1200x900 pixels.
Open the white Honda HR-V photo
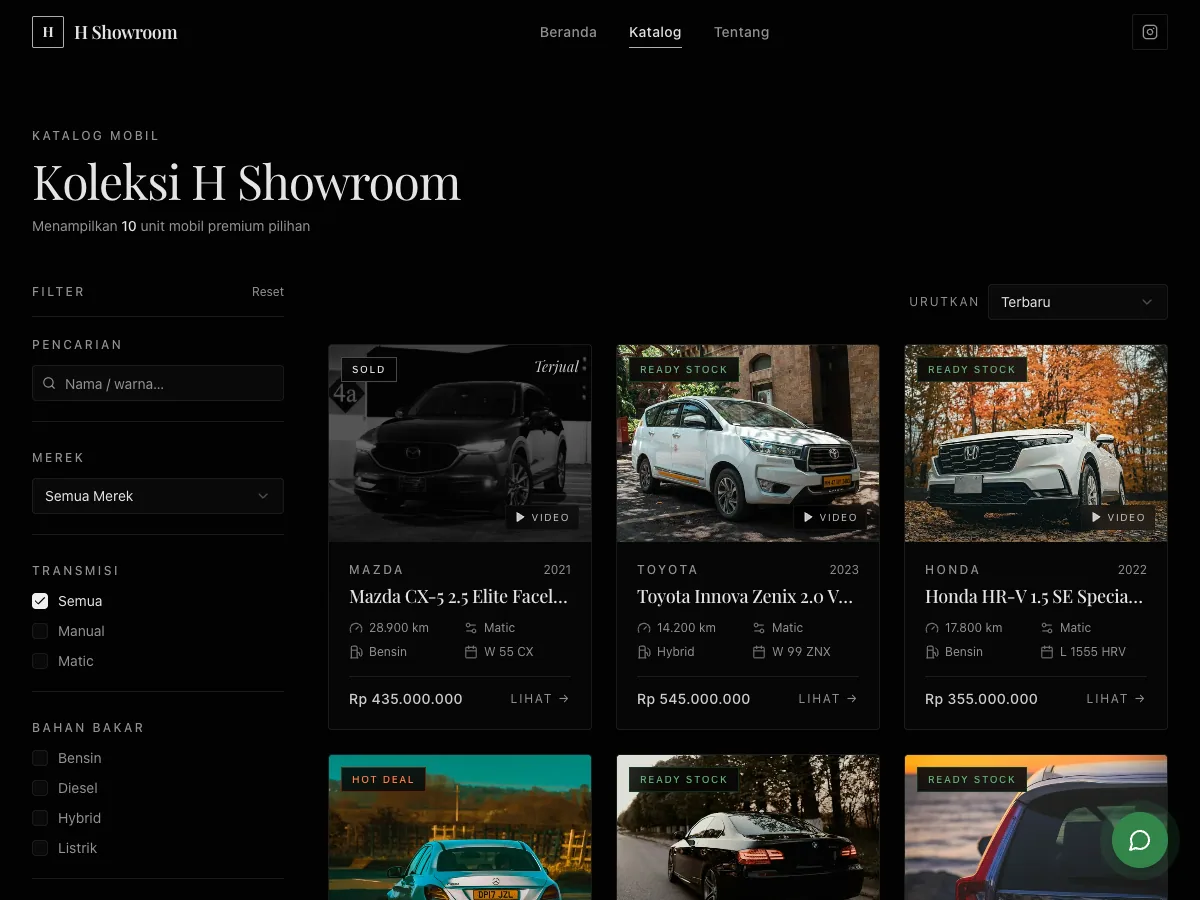point(1036,444)
